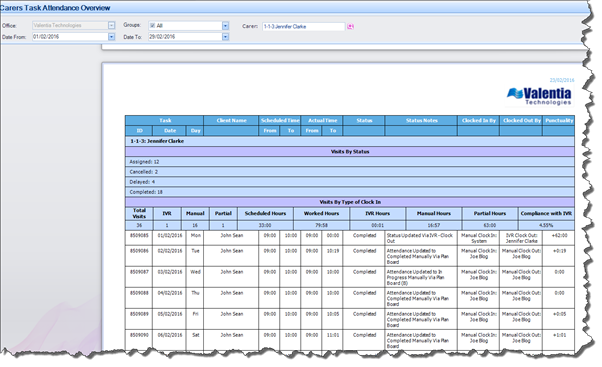602x367 pixels.
Task: Click the Total Visits value 36
Action: (139, 225)
